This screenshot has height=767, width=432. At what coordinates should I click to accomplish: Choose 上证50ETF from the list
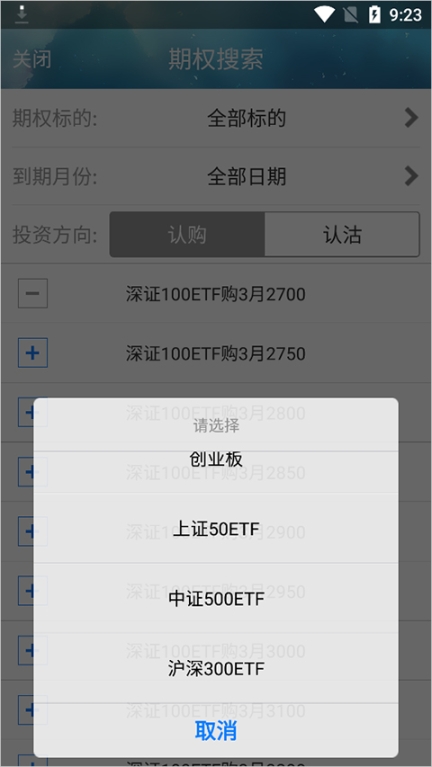coord(216,528)
